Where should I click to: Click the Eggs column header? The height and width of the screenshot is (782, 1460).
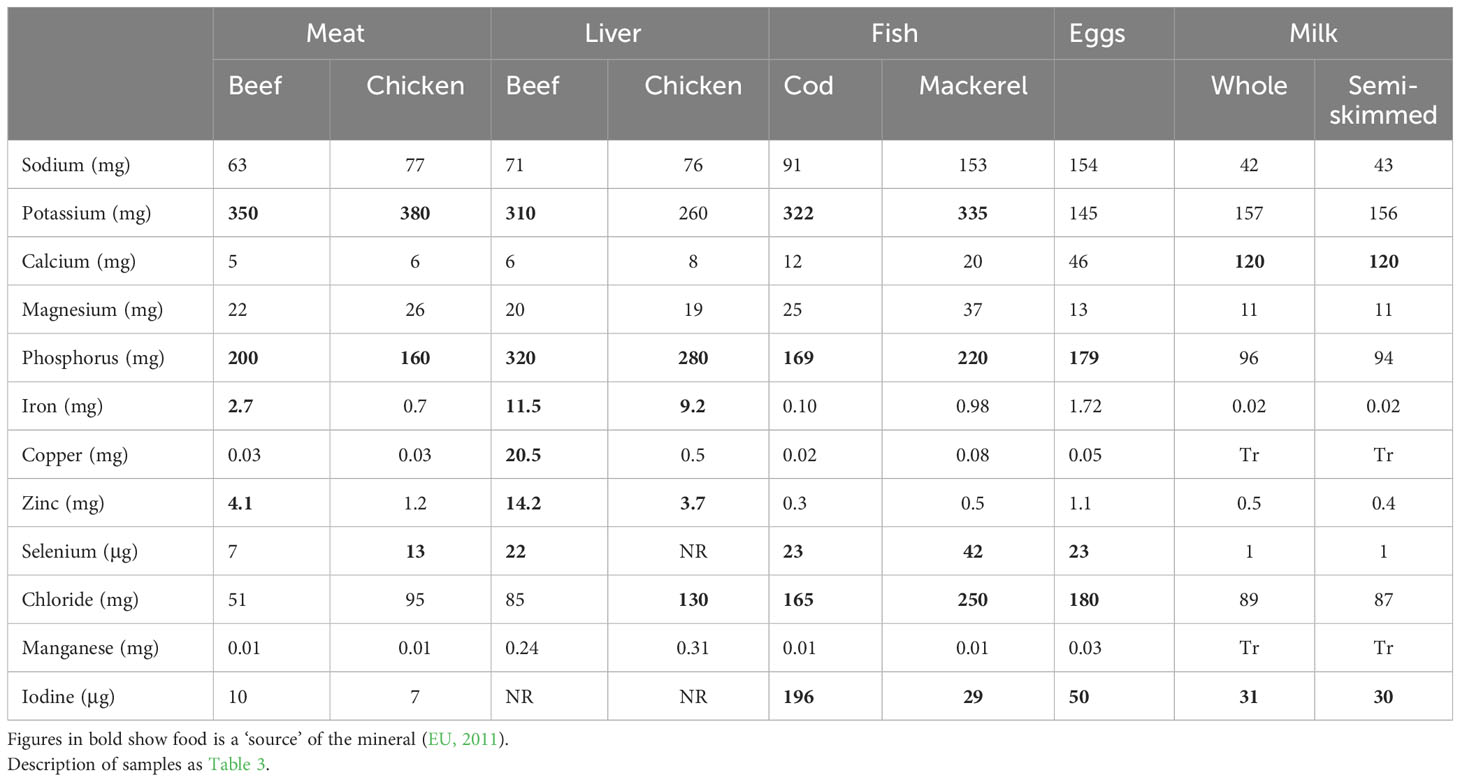[1097, 32]
